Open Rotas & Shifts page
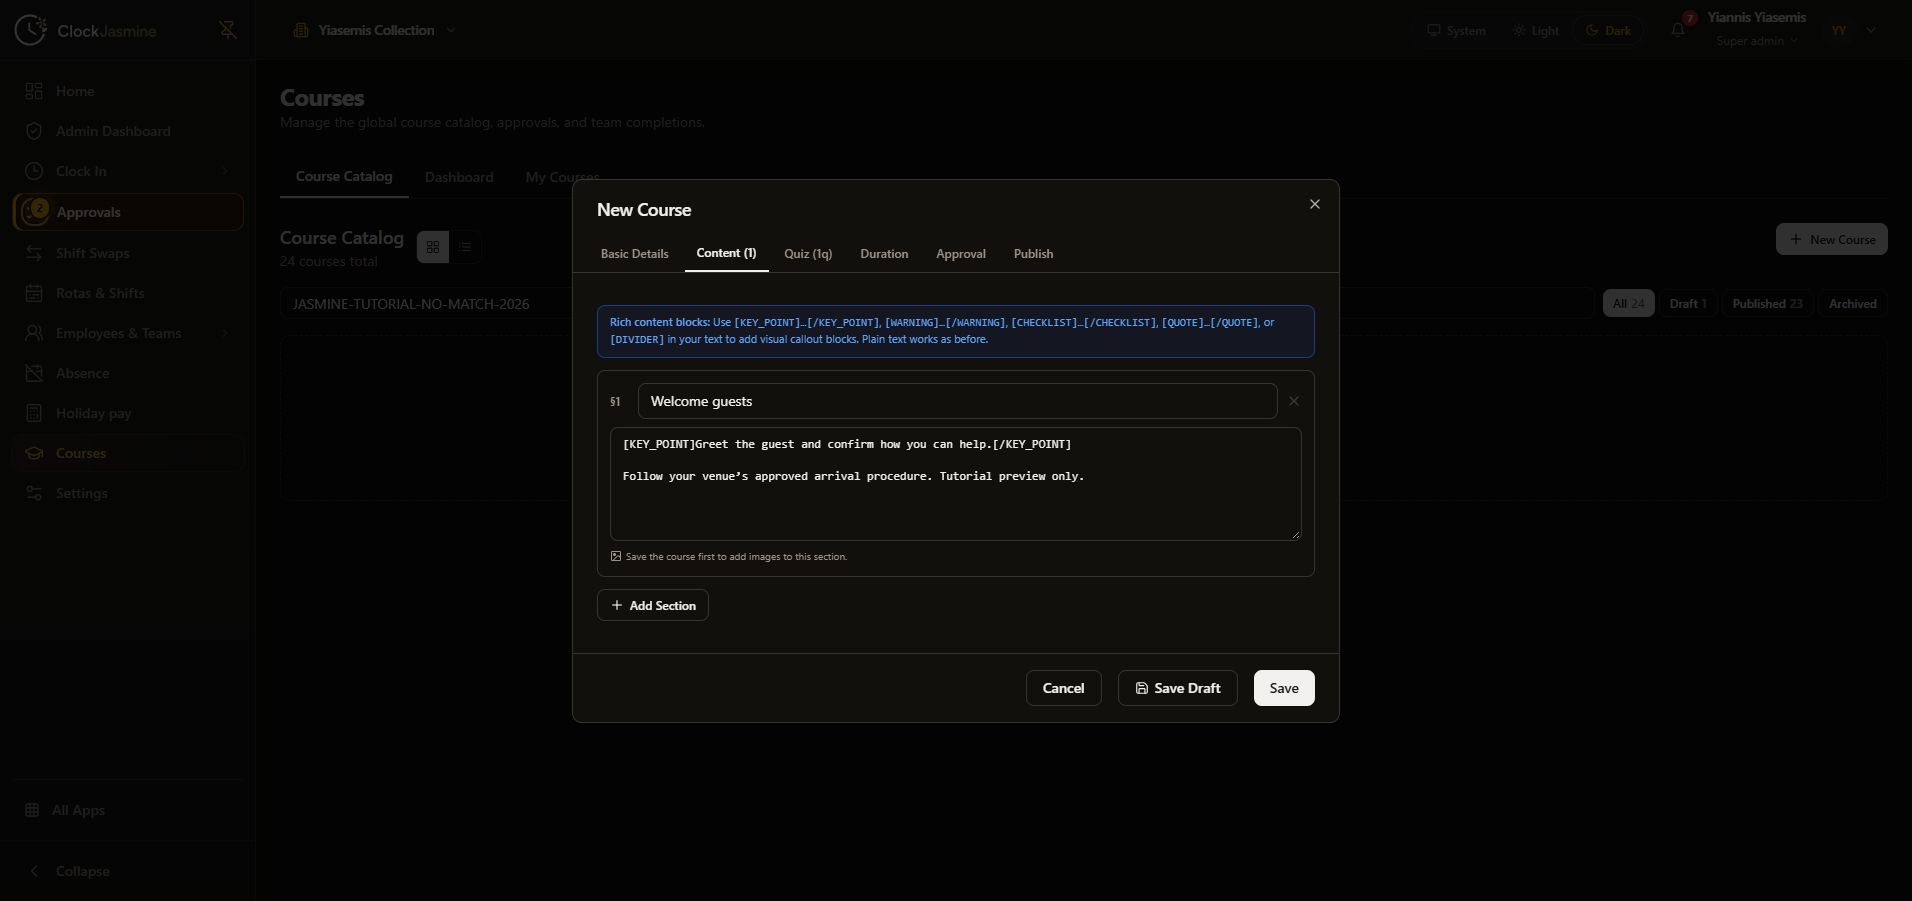Screen dimensions: 1912x901 (x=128, y=293)
